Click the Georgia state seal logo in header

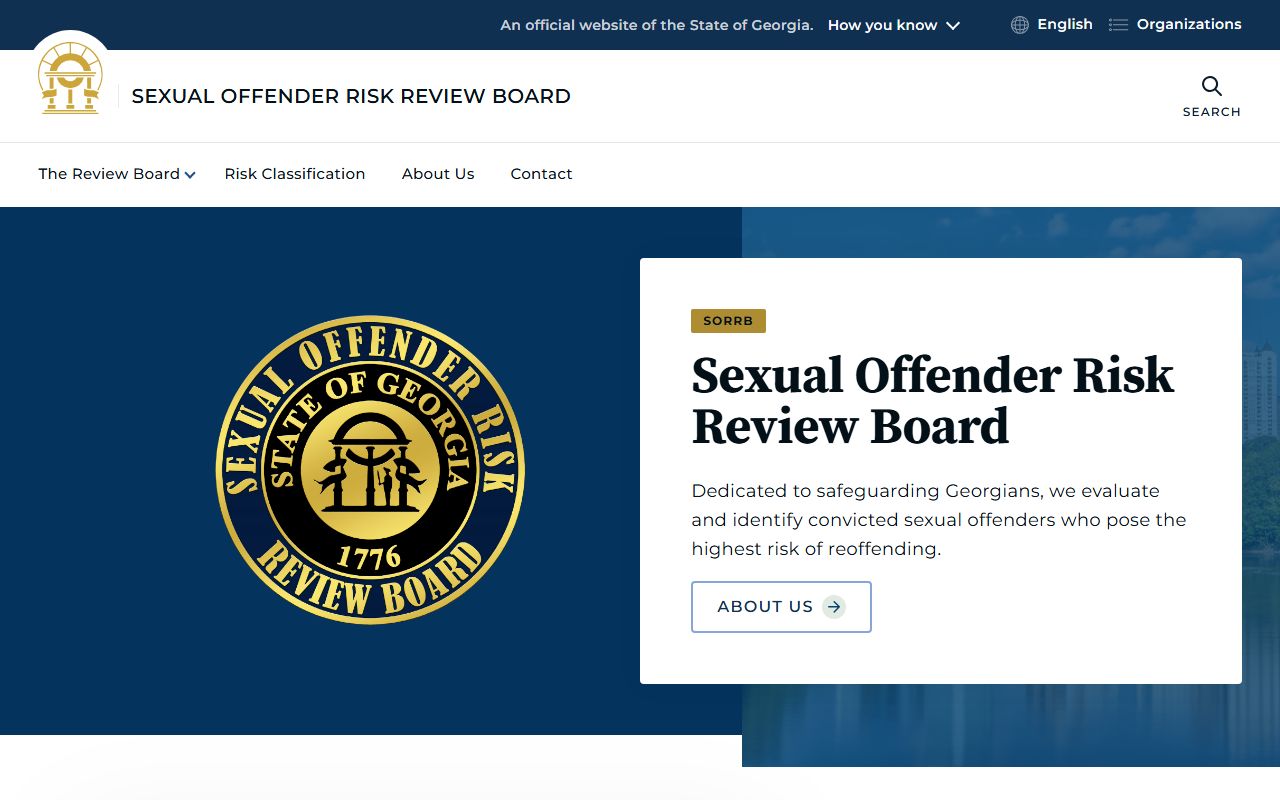tap(70, 78)
